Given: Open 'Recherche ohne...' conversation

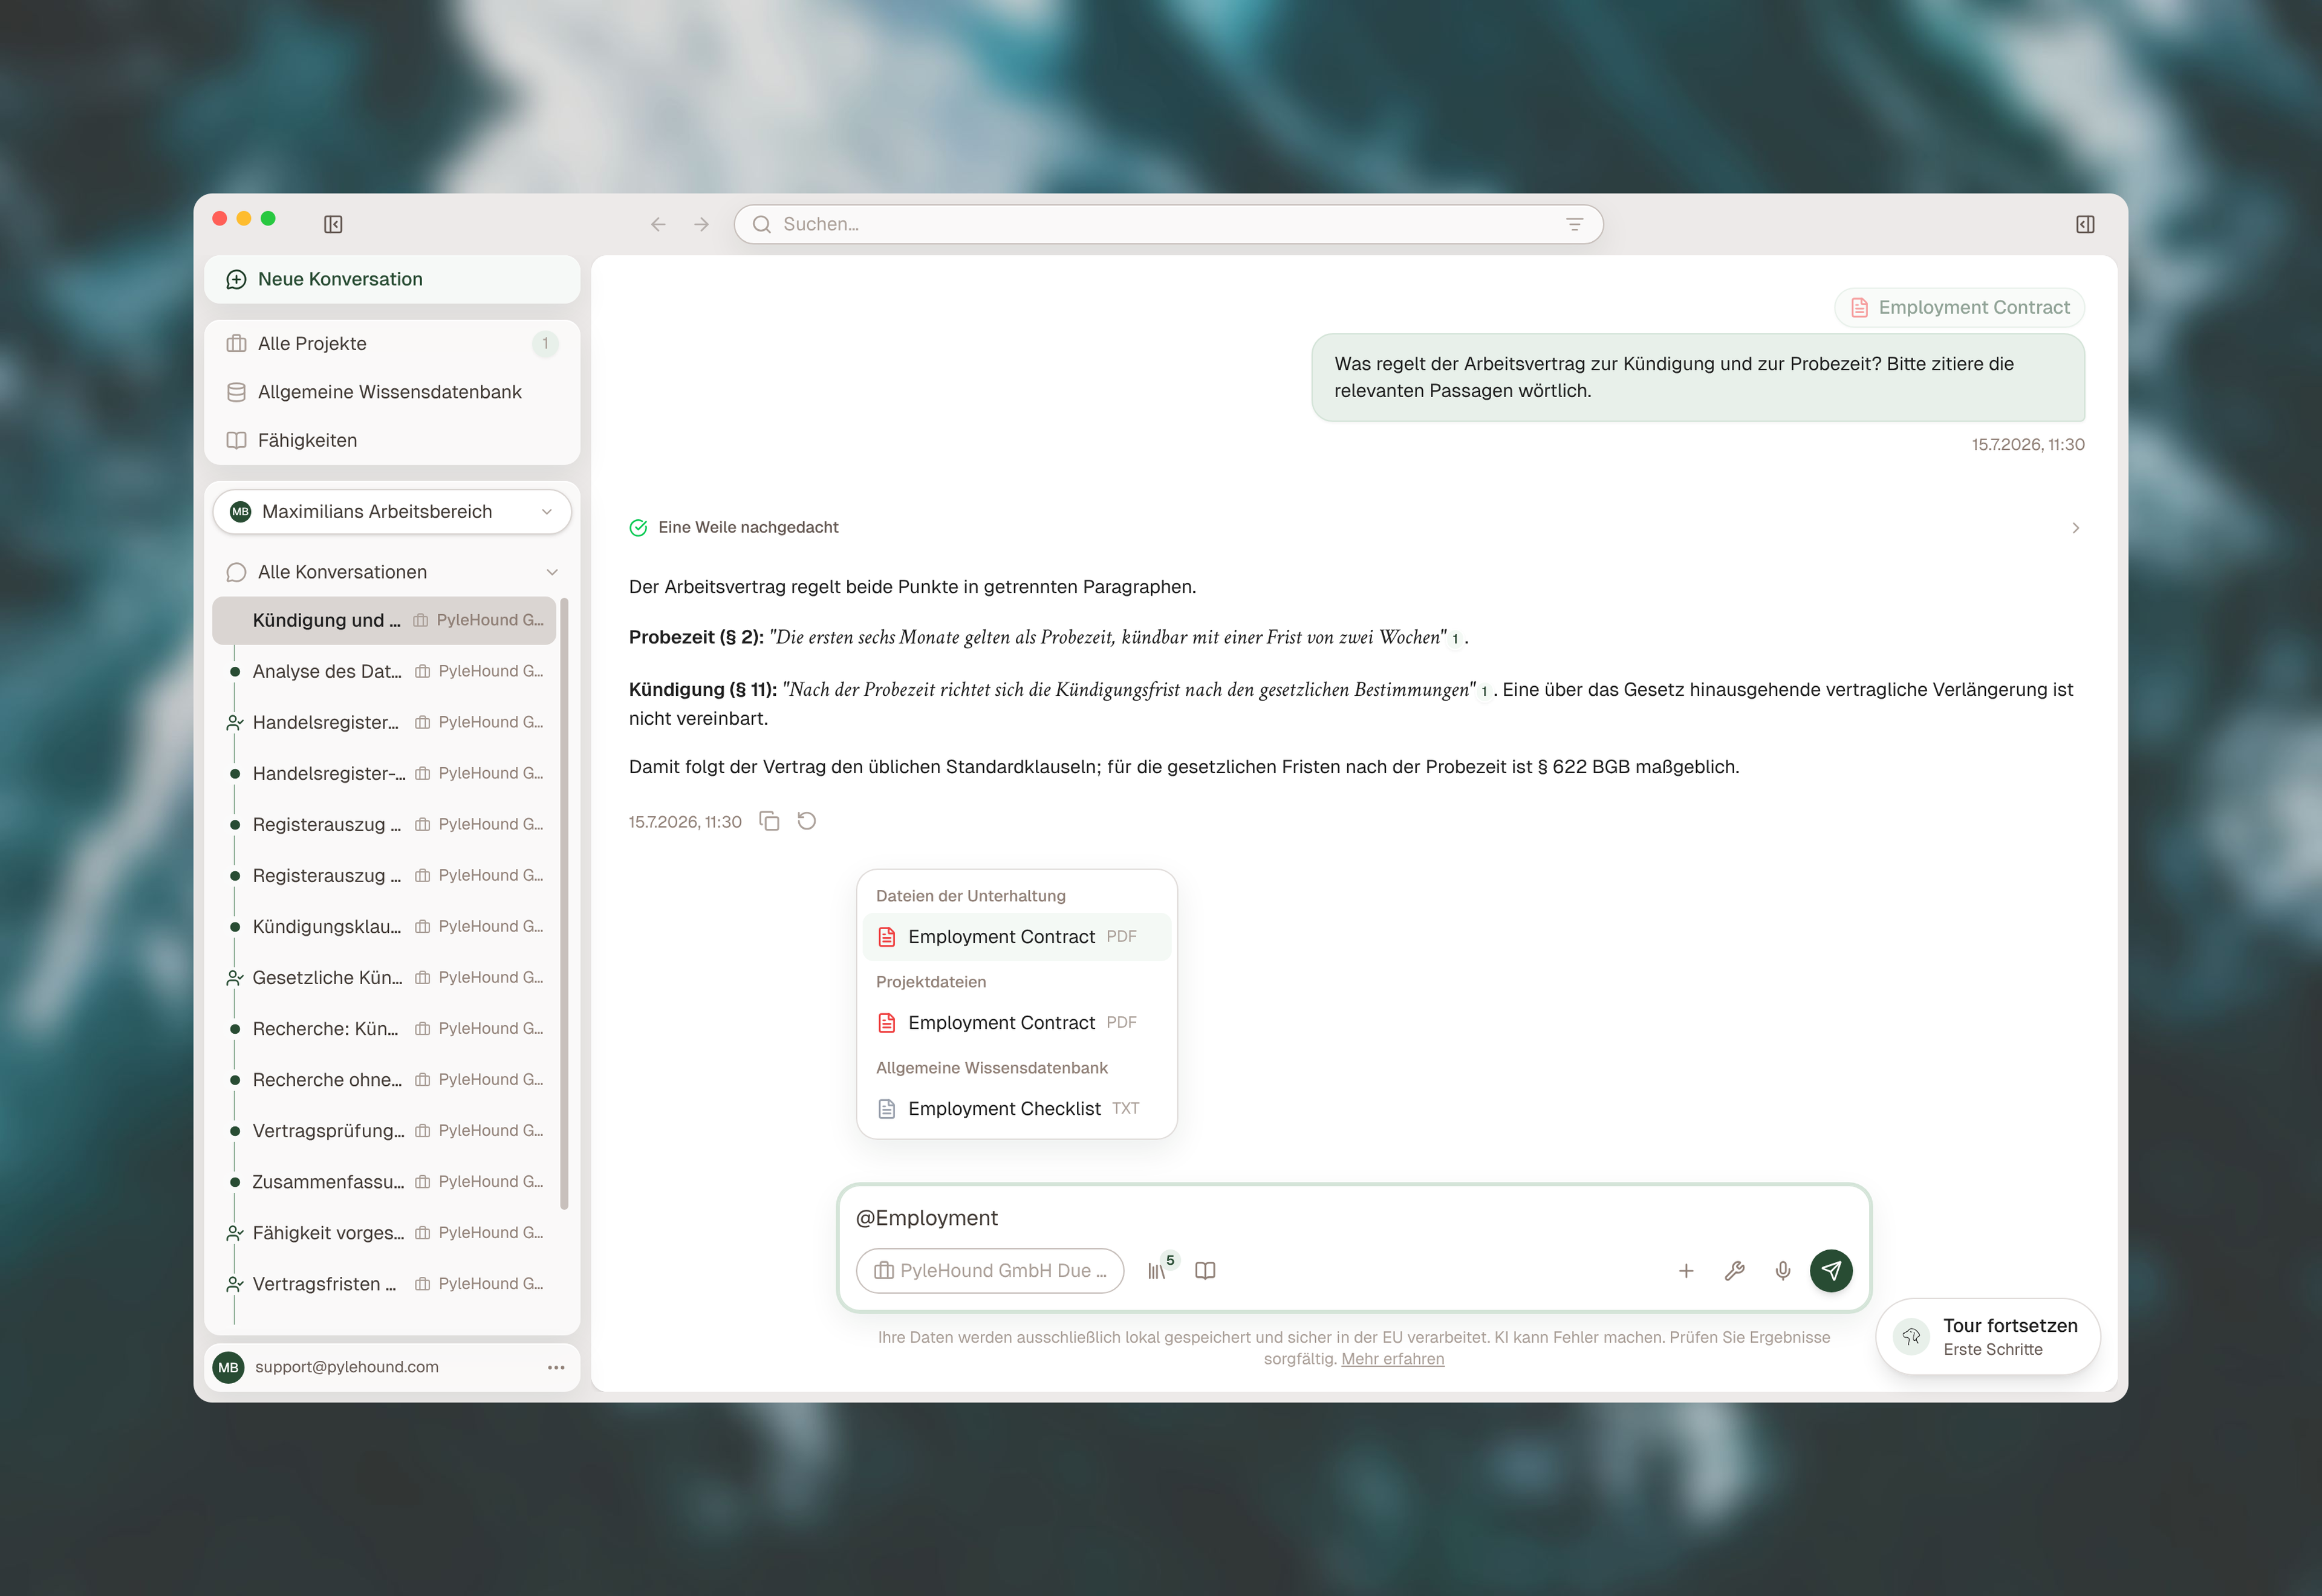Looking at the screenshot, I should coord(385,1079).
